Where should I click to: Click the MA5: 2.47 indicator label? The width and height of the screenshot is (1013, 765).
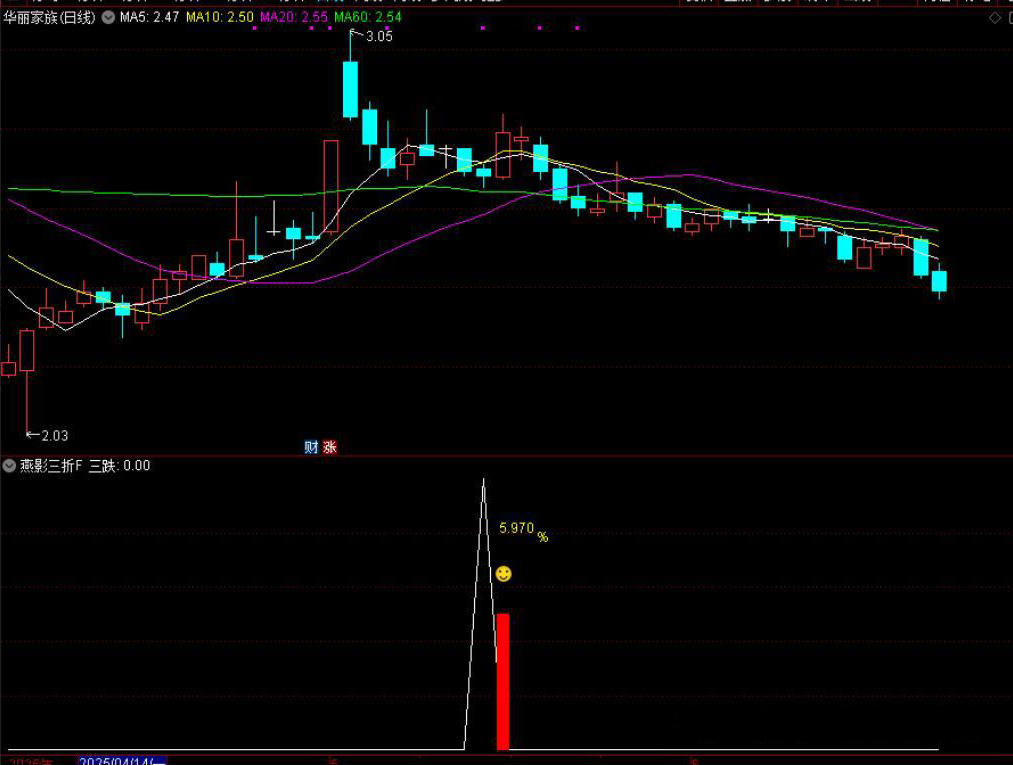pos(150,18)
